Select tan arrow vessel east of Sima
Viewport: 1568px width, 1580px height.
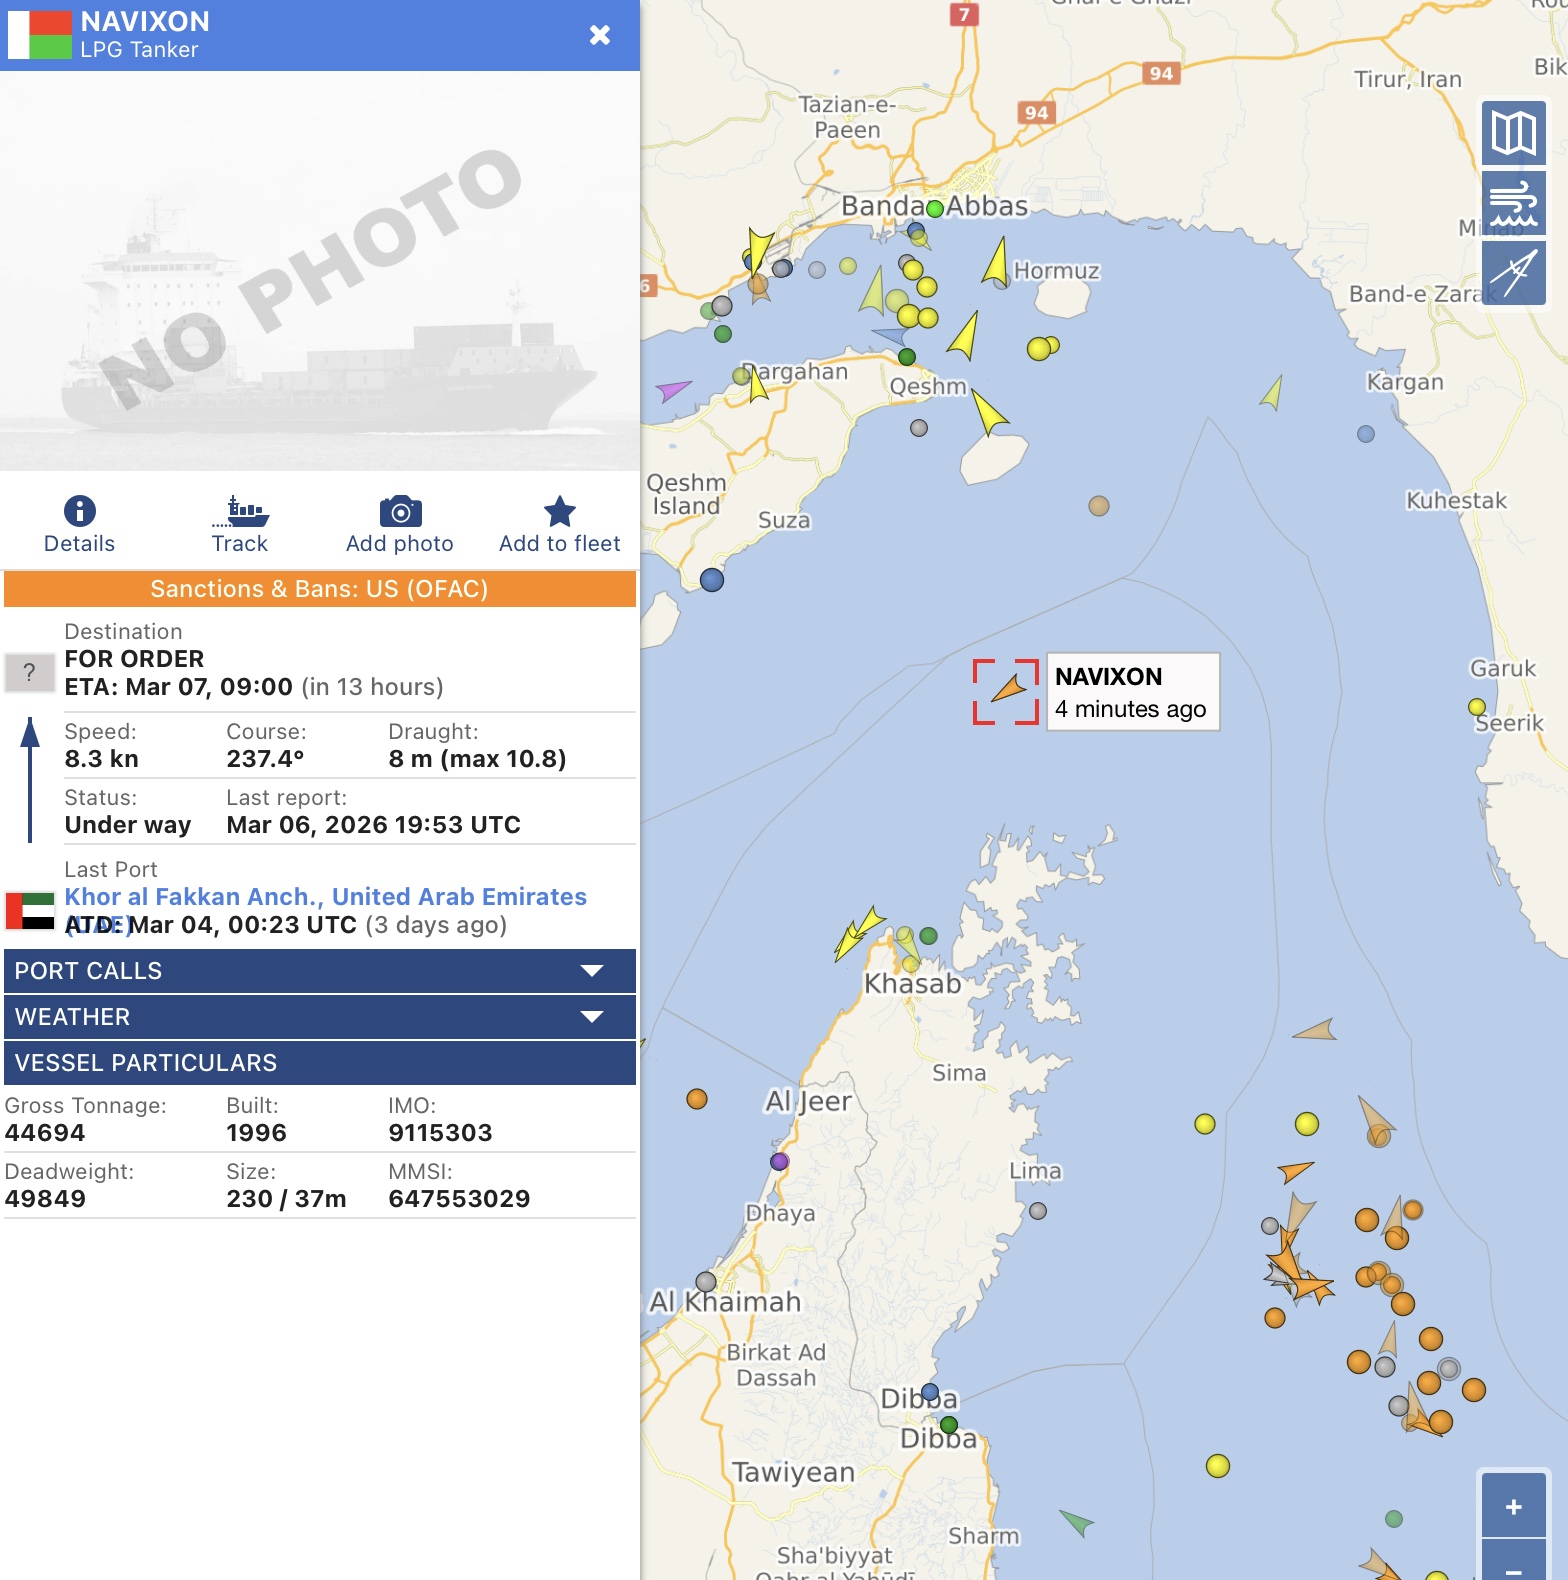tap(1315, 1030)
